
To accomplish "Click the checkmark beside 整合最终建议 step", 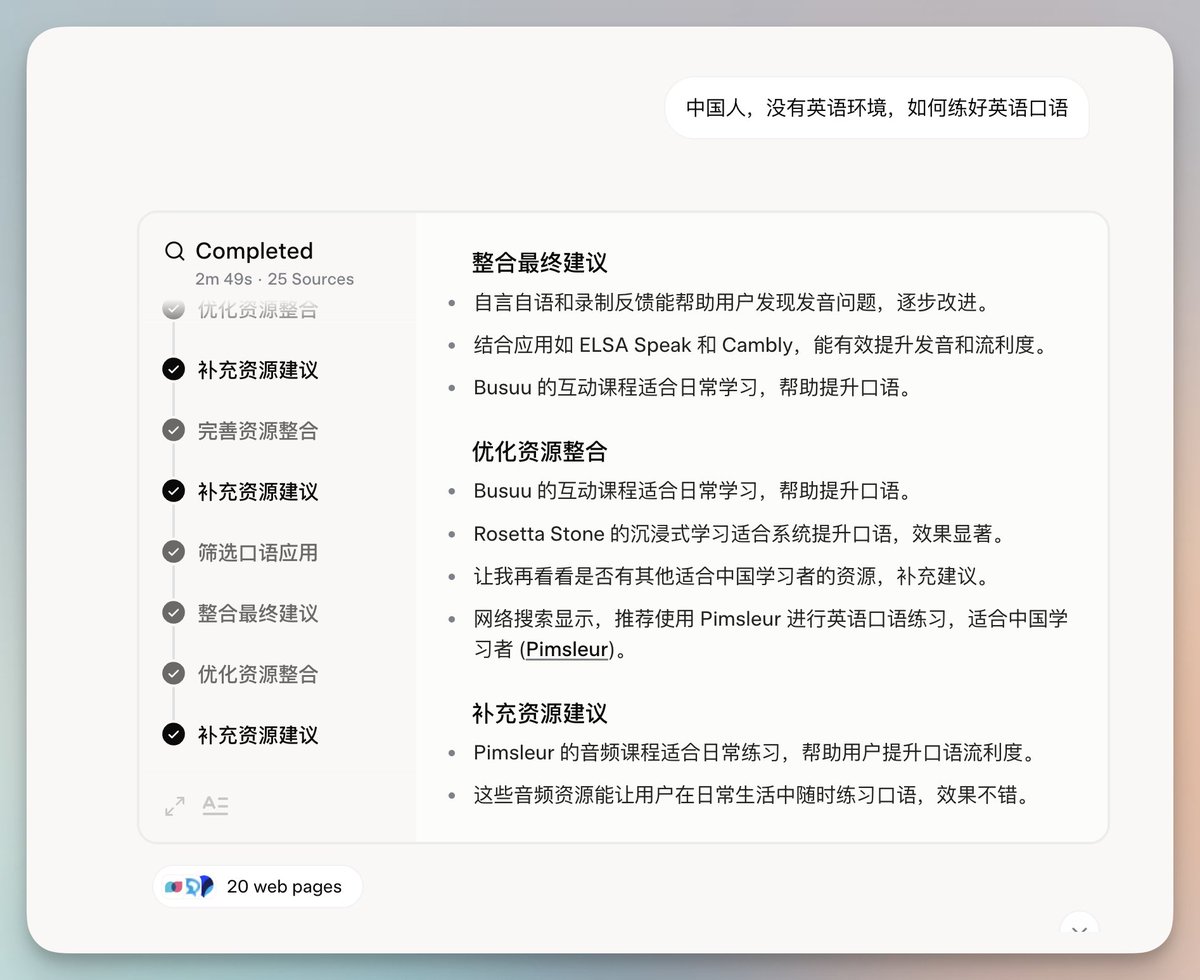I will [x=173, y=613].
